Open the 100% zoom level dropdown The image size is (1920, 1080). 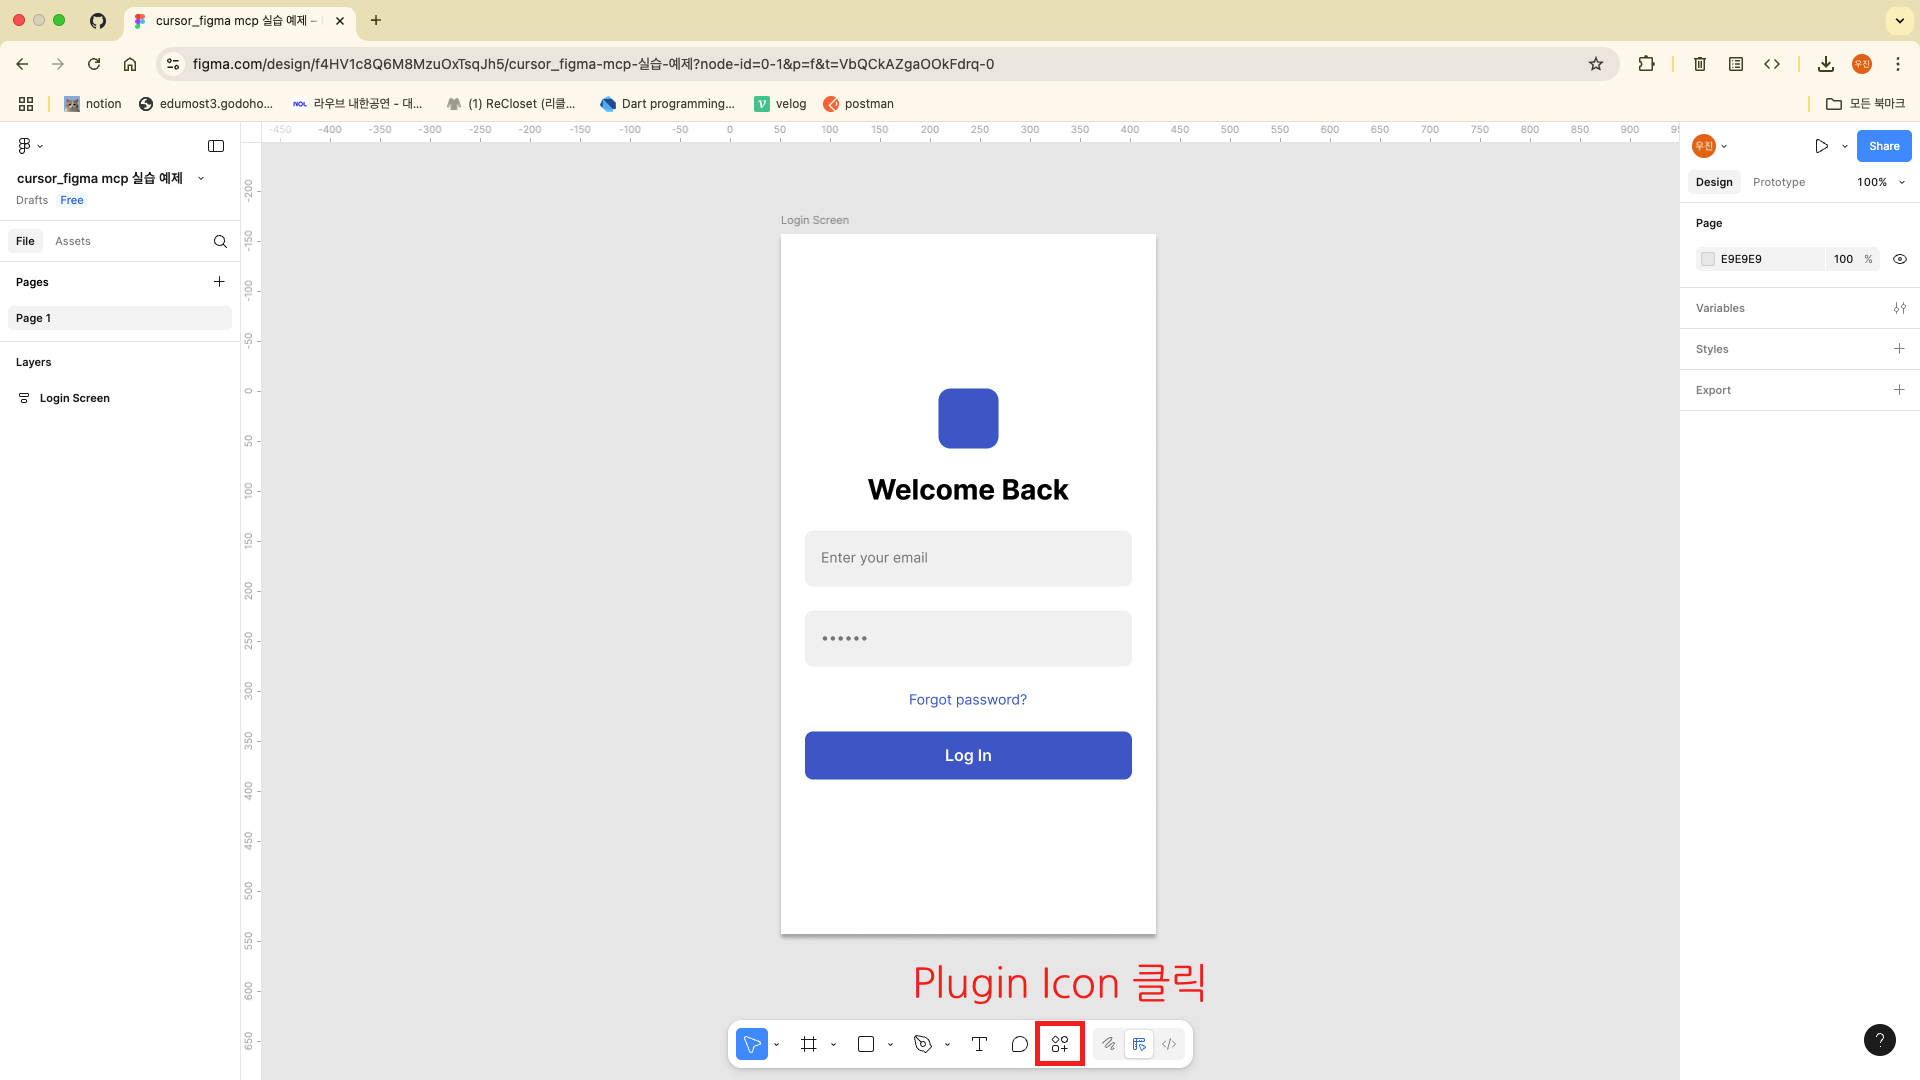[1881, 182]
